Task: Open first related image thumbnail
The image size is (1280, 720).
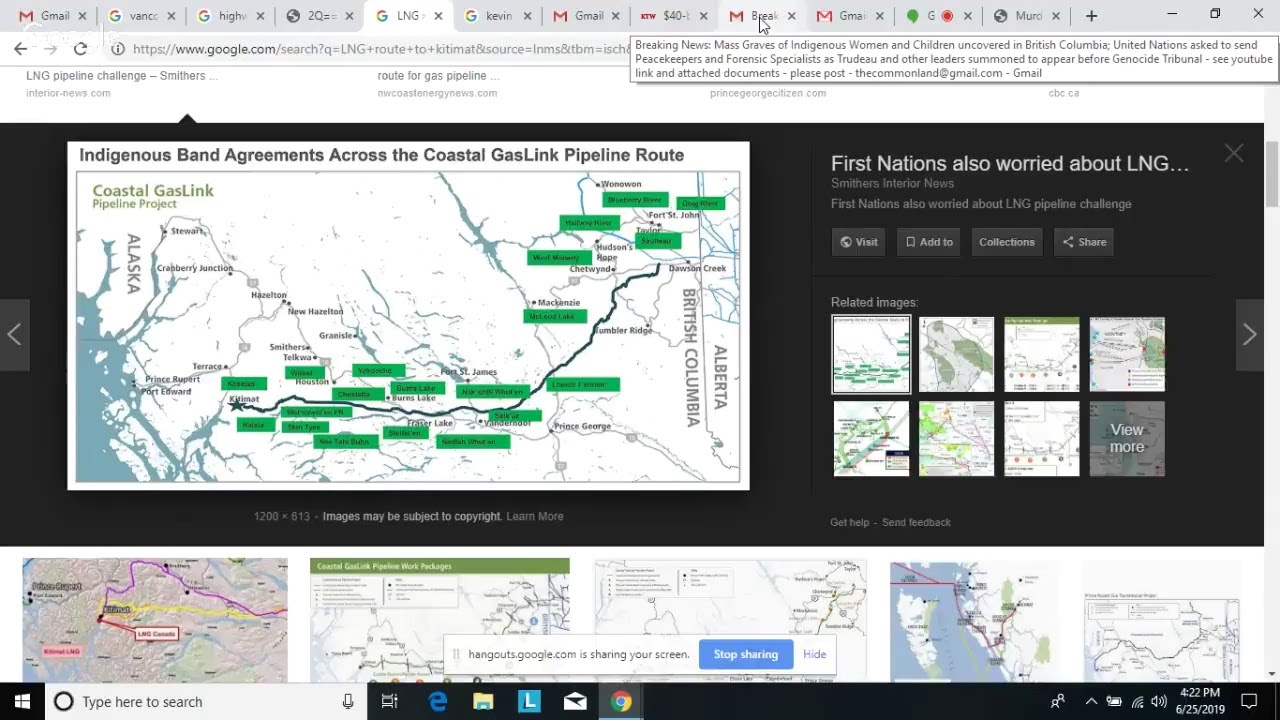Action: pyautogui.click(x=871, y=354)
